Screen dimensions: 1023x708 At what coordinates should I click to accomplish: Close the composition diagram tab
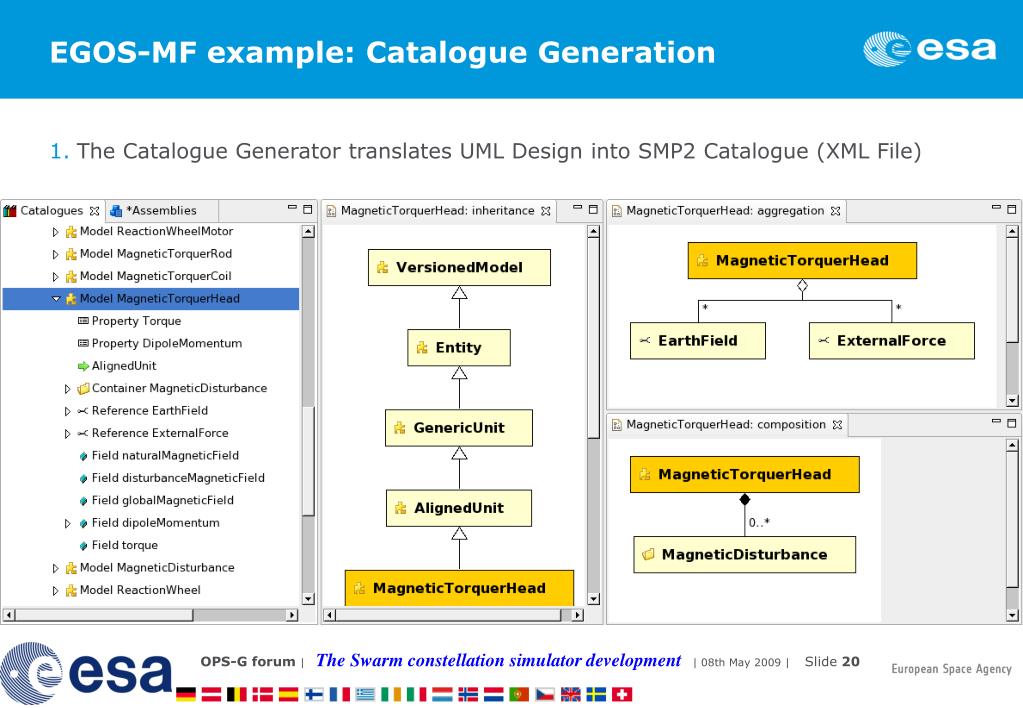click(837, 425)
